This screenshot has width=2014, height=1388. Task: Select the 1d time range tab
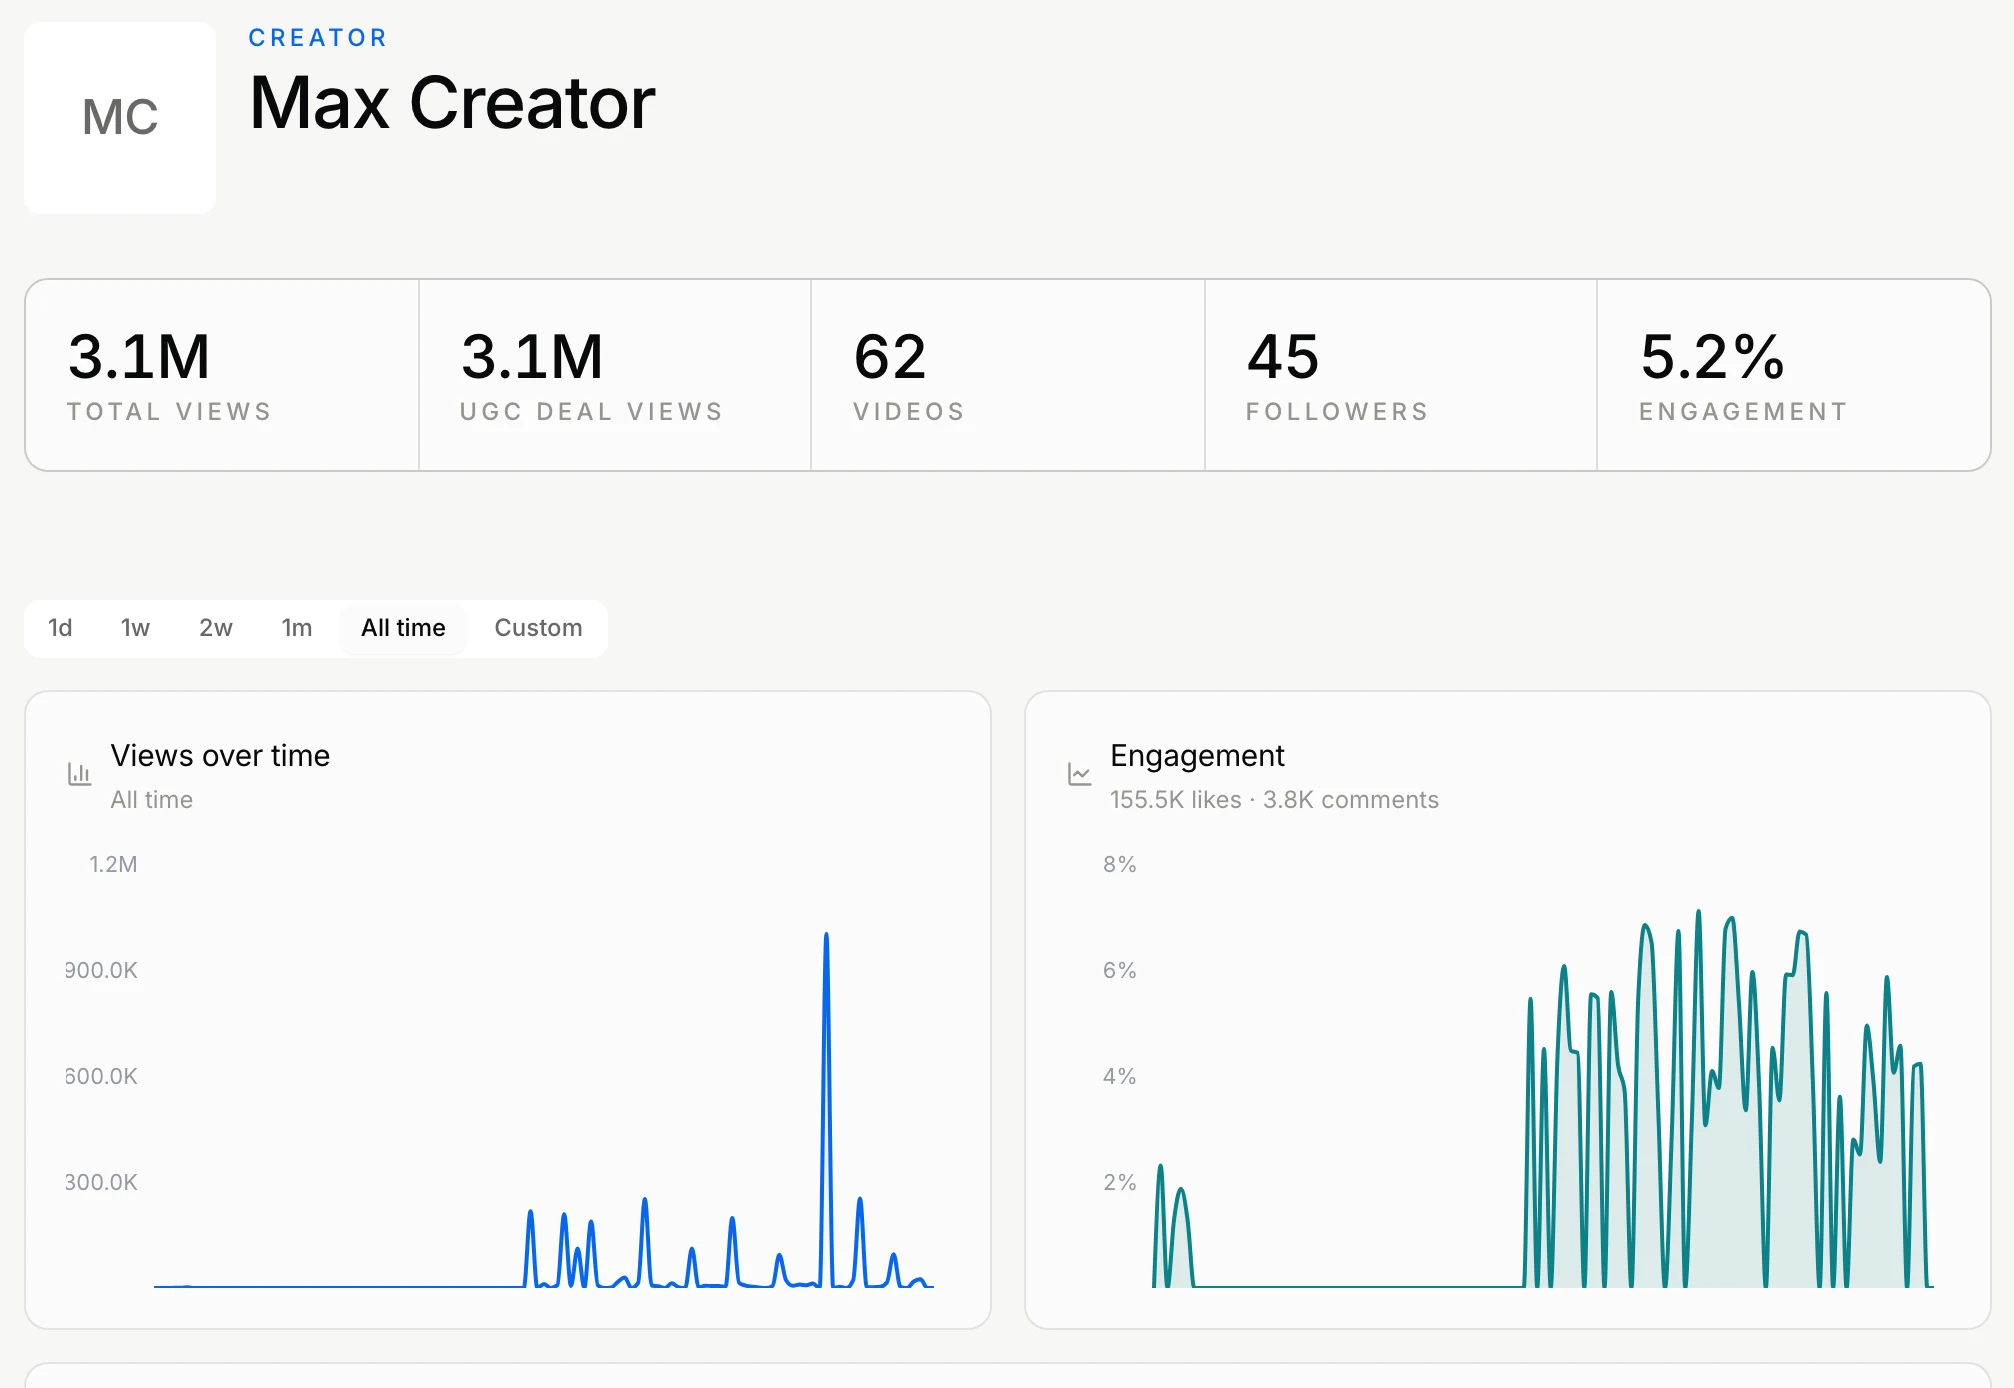pos(60,628)
